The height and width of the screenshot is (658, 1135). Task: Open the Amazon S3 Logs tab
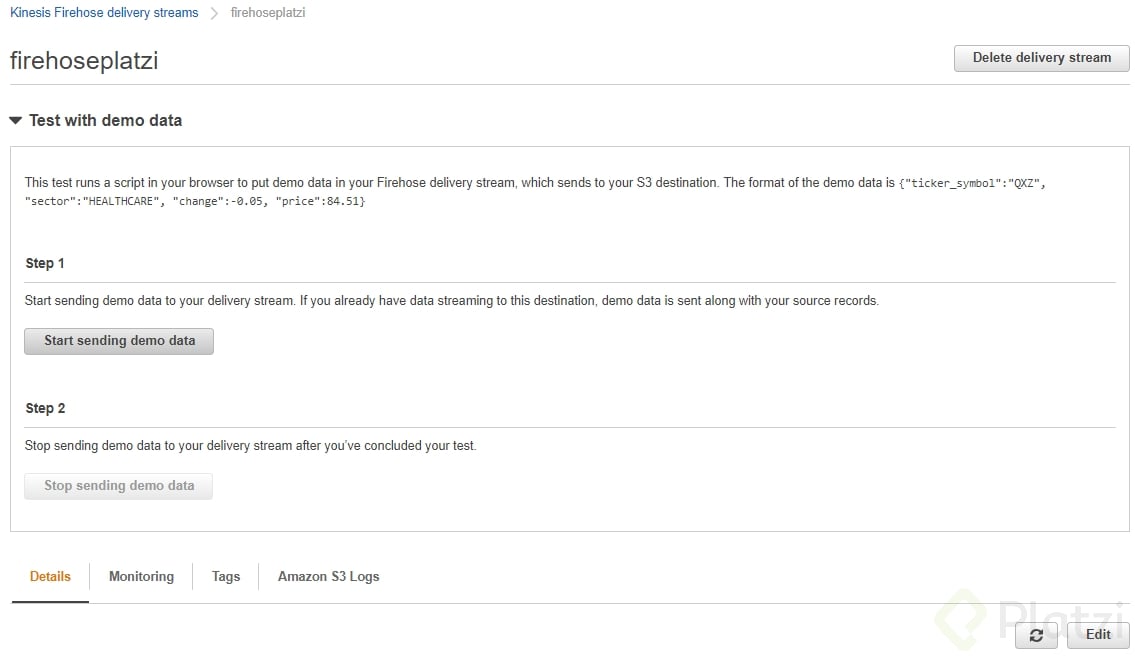pos(329,576)
